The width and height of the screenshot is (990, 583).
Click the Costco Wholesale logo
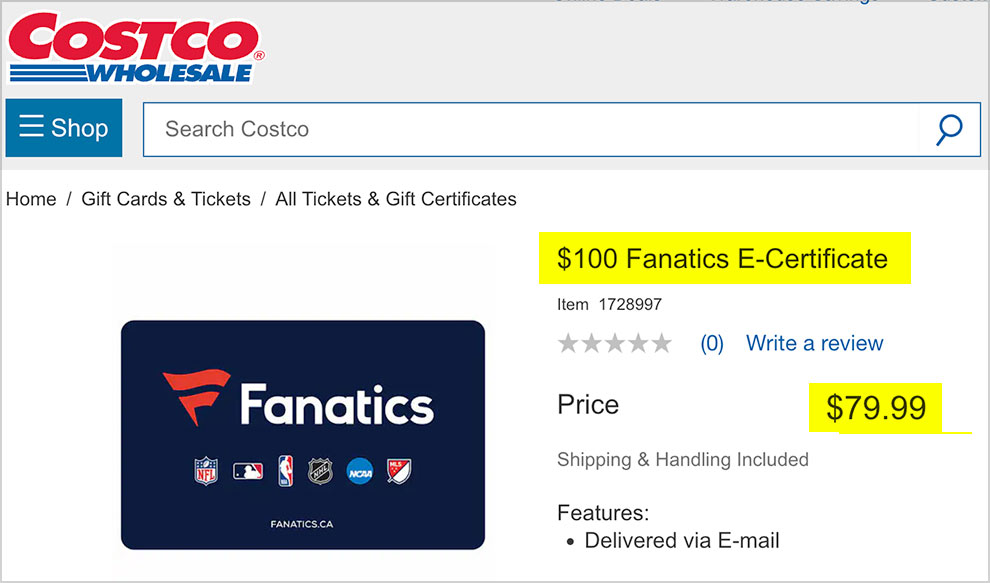click(x=135, y=49)
